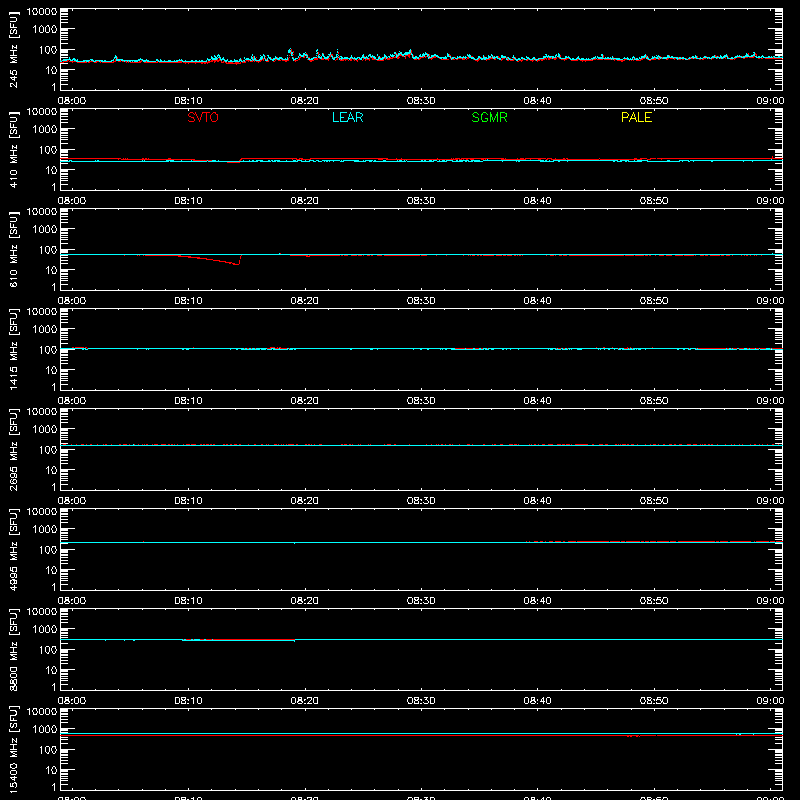Click the '8800 MHz [SFU]' axis label
The image size is (800, 800).
click(x=14, y=649)
